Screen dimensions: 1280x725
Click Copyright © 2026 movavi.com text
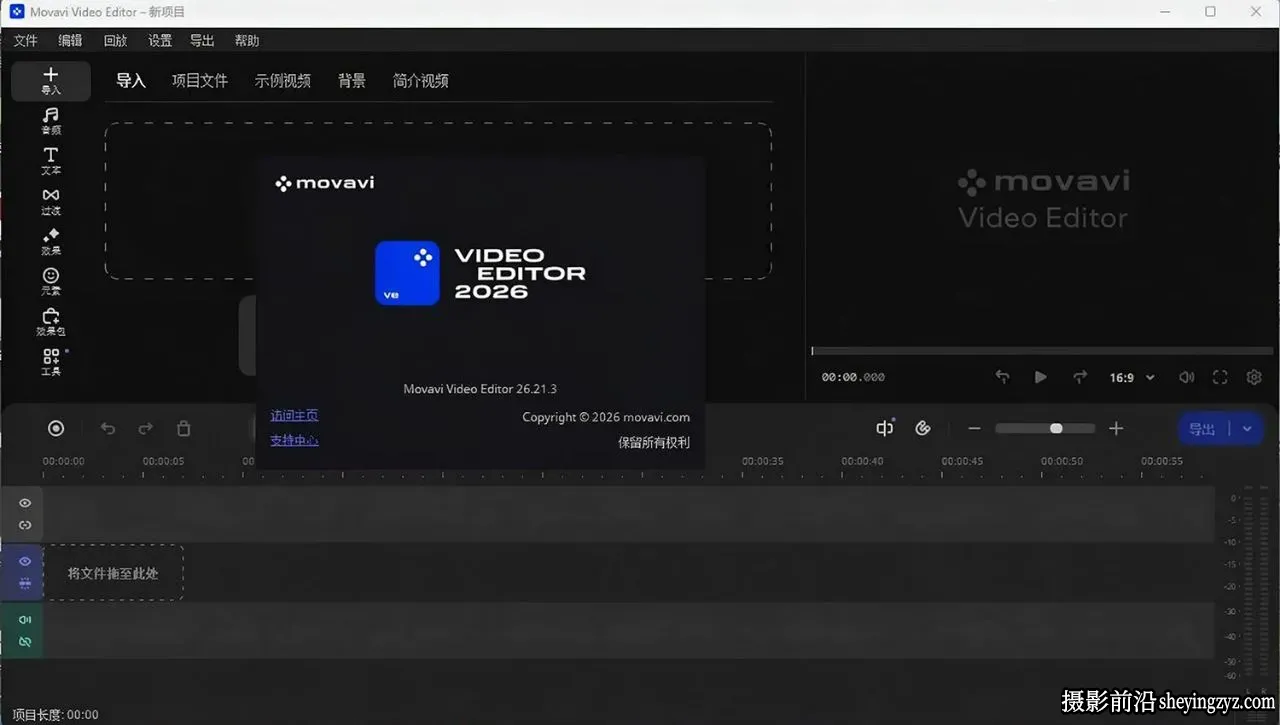[x=606, y=417]
